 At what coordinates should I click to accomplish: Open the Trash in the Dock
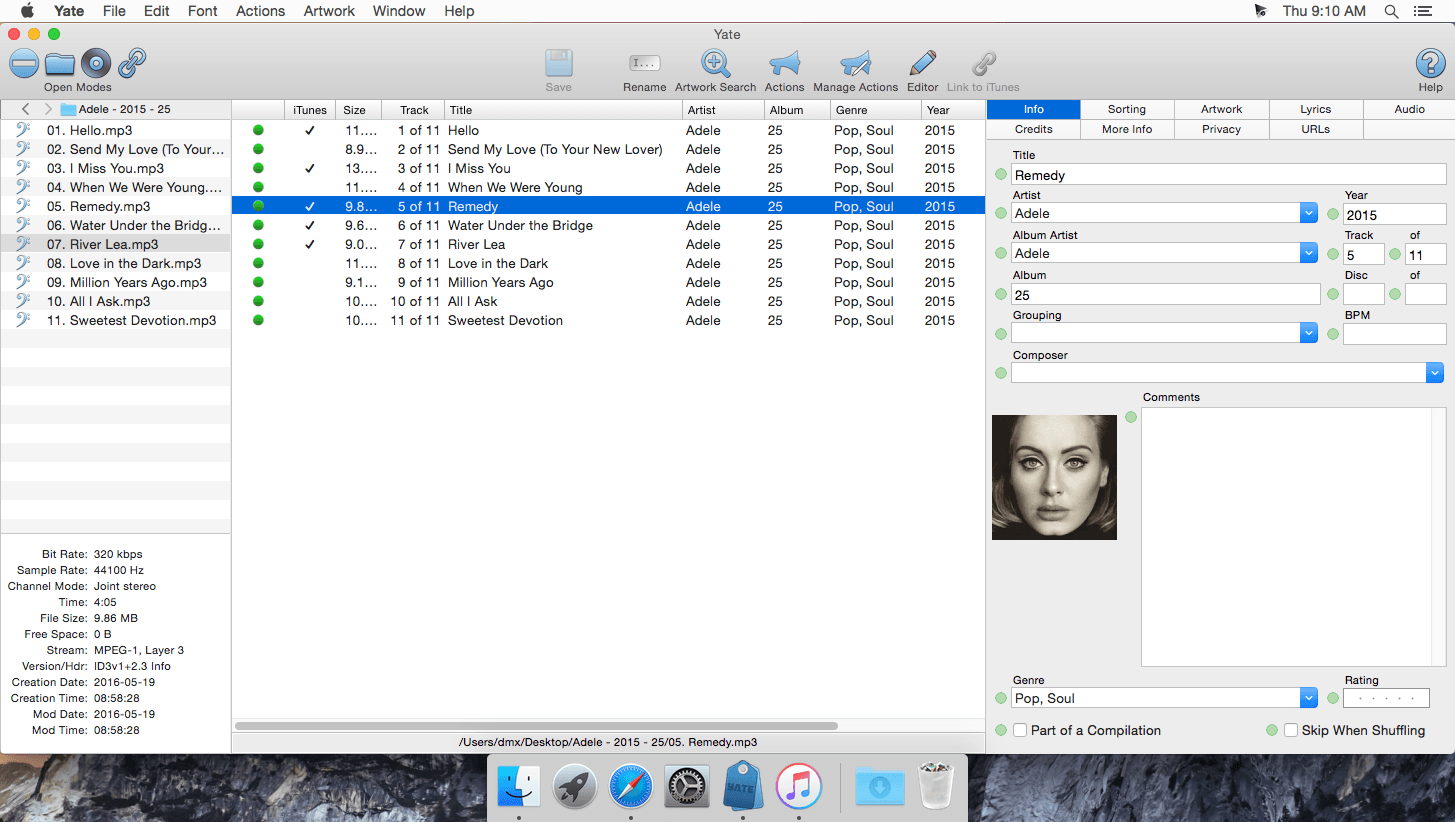point(936,786)
